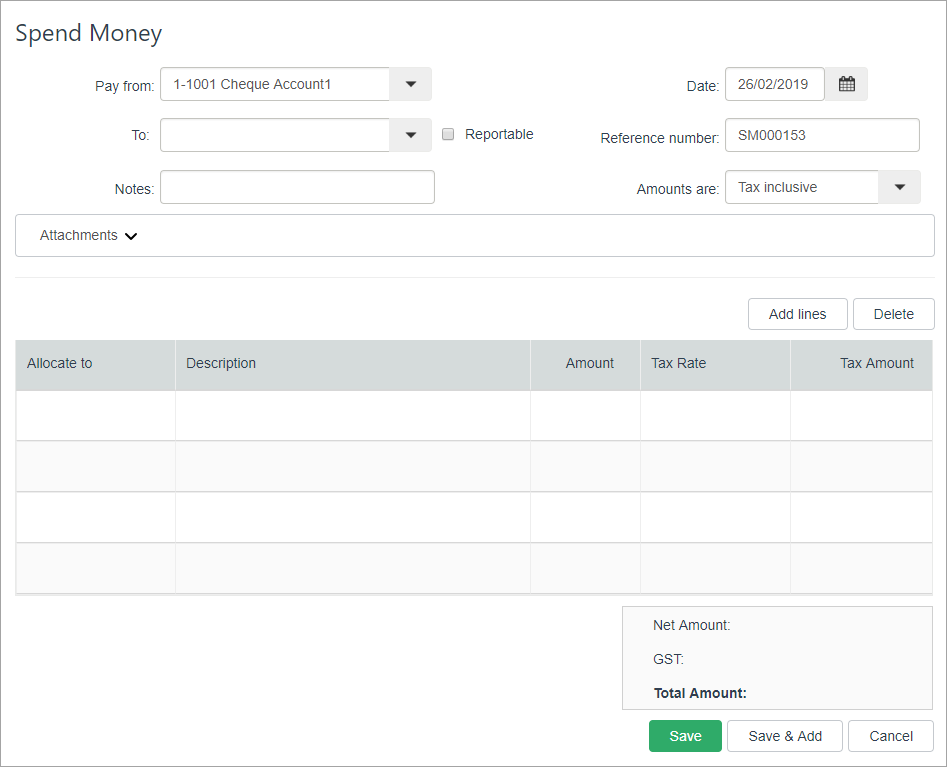Click the Date field 26/02/2019

pyautogui.click(x=775, y=84)
